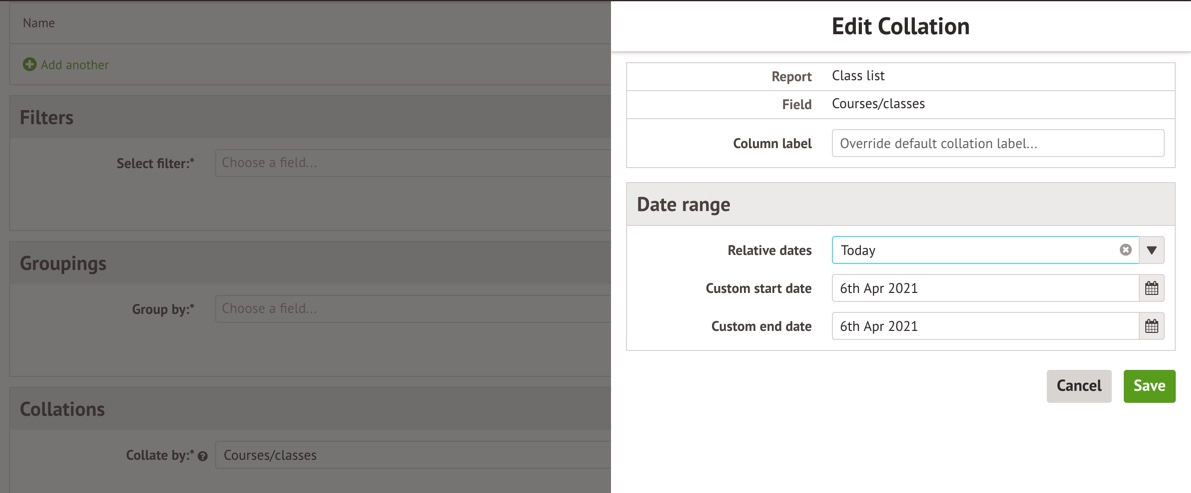Click the Custom start date text field
This screenshot has height=493, width=1191.
point(984,288)
